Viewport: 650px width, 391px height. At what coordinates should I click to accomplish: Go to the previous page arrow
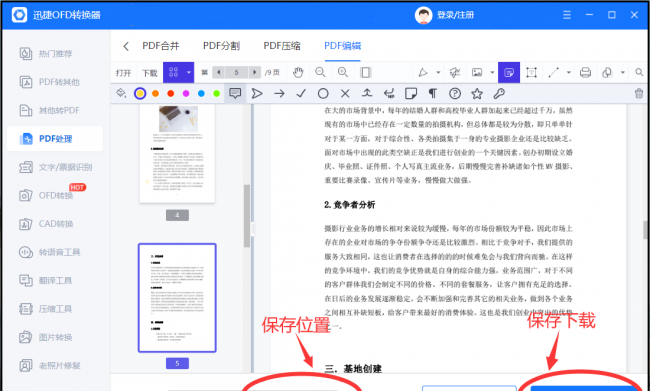click(x=218, y=73)
